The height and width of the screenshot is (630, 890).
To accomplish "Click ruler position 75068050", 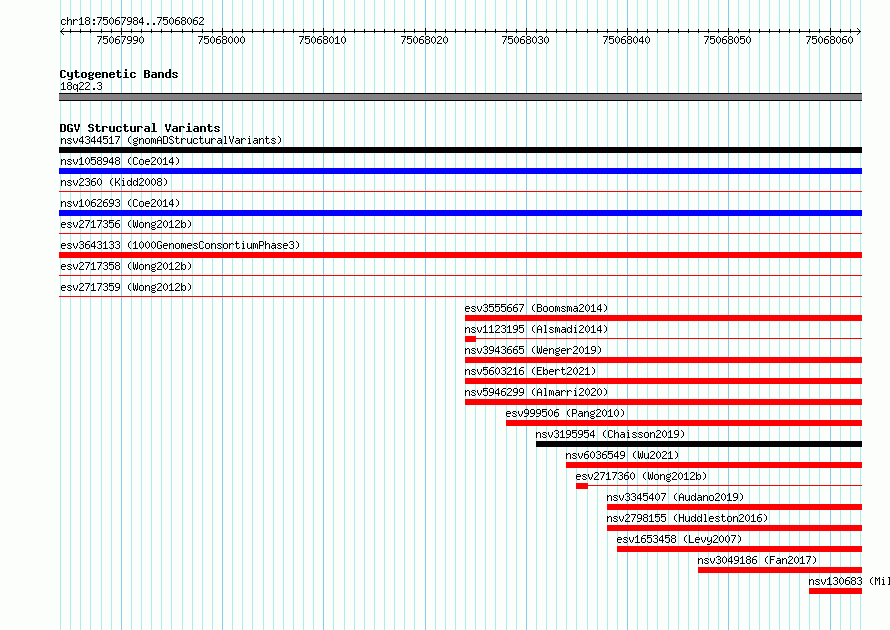I will point(728,40).
